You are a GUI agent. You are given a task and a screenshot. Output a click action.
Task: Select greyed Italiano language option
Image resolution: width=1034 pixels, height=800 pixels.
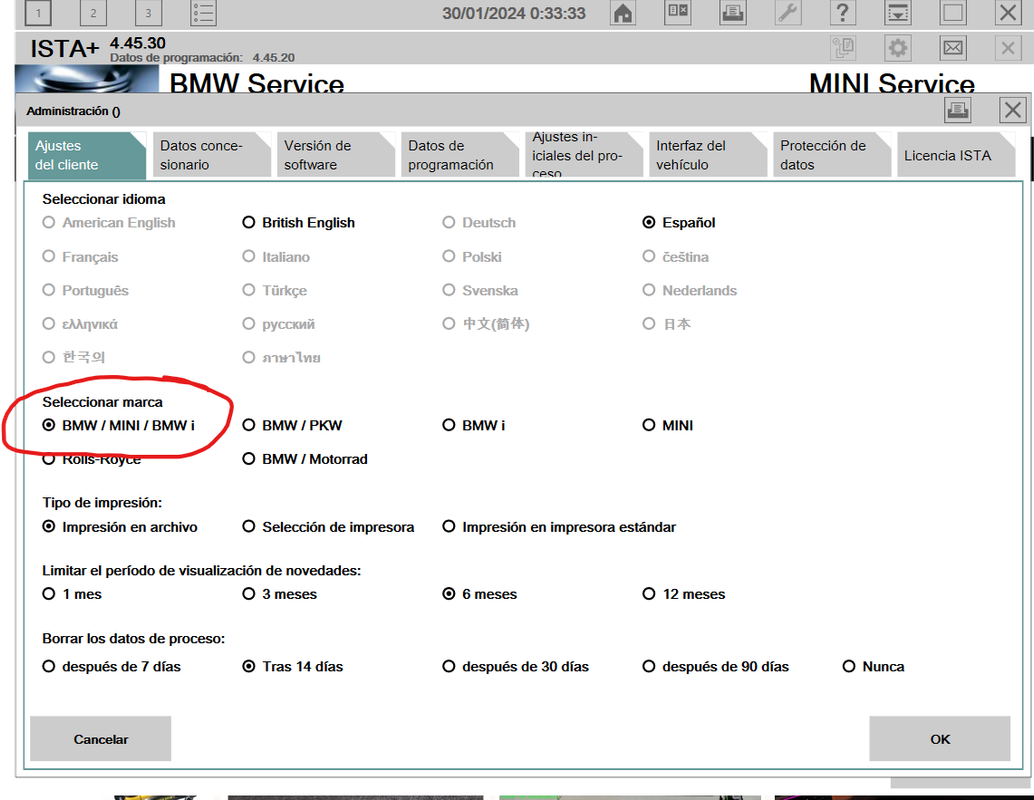[x=276, y=257]
